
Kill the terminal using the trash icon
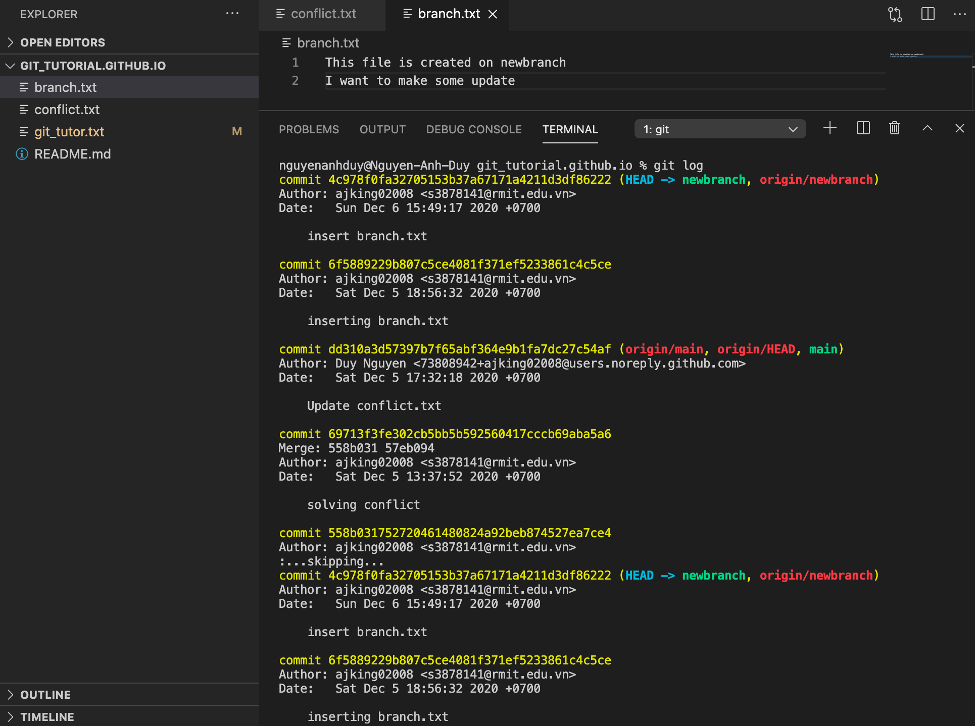(894, 128)
